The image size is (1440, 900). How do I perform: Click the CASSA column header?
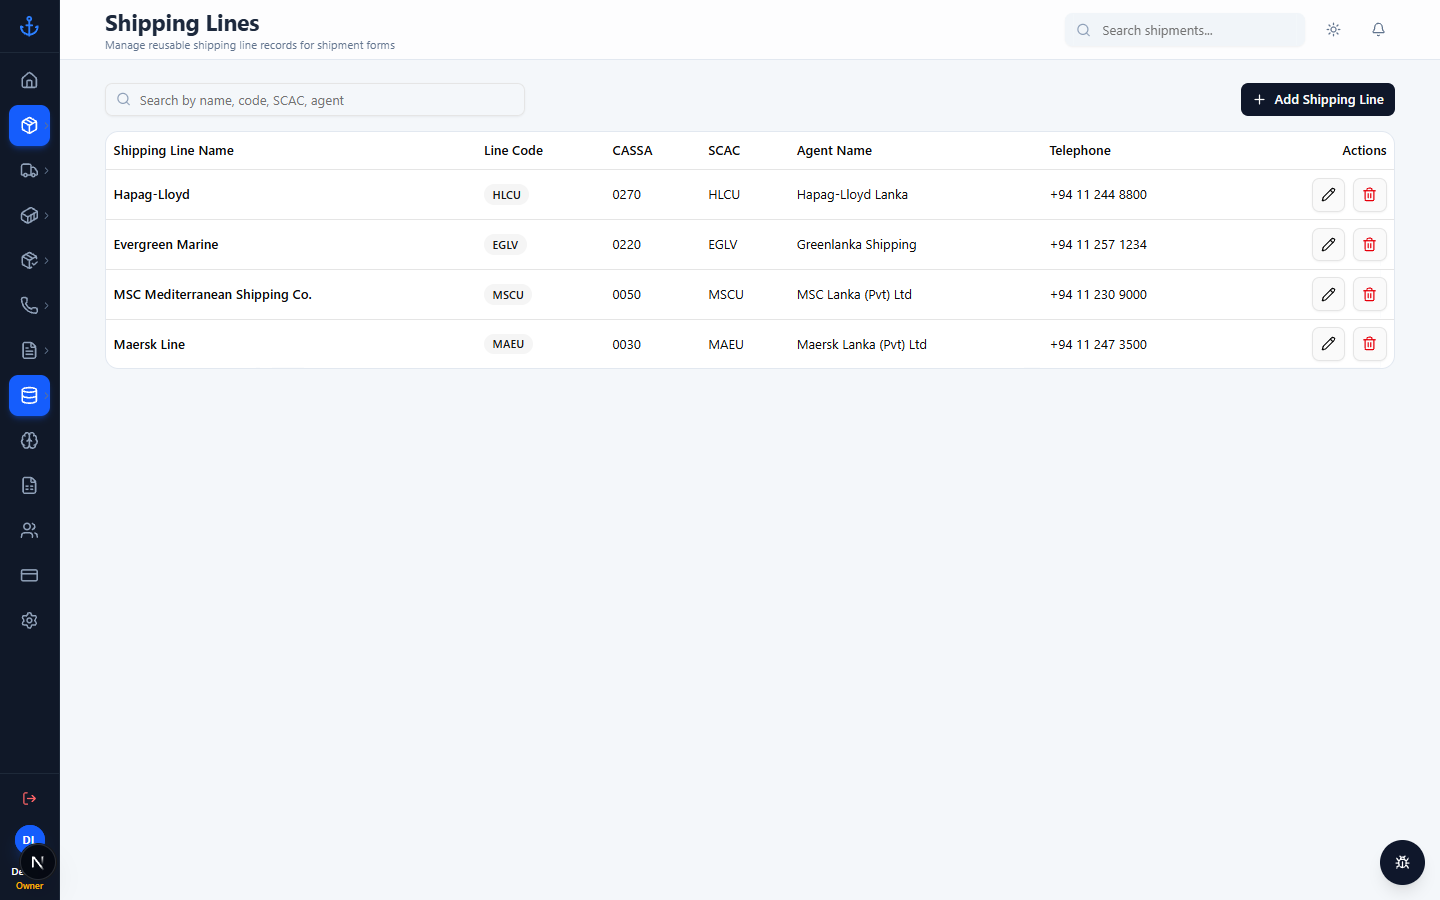click(x=632, y=151)
